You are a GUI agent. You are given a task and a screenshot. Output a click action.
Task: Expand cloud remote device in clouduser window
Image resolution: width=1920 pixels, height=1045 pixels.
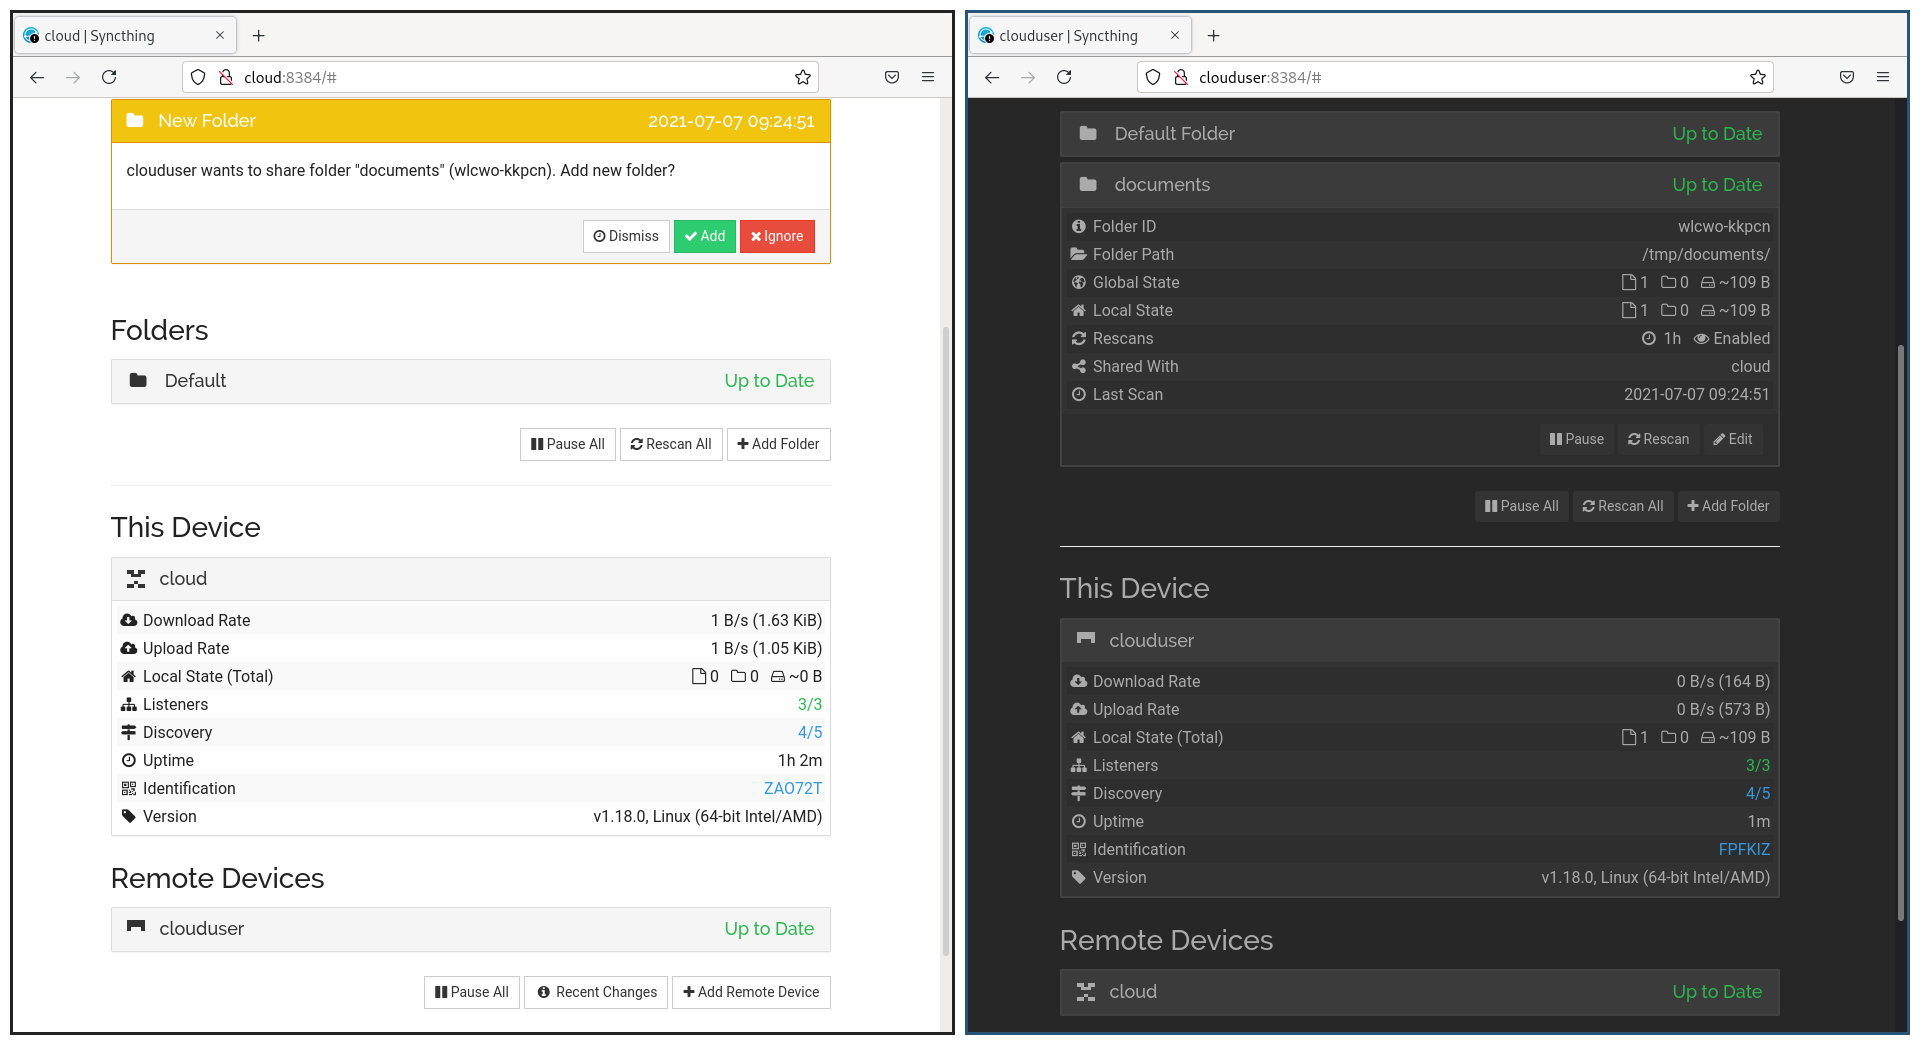pos(1419,992)
